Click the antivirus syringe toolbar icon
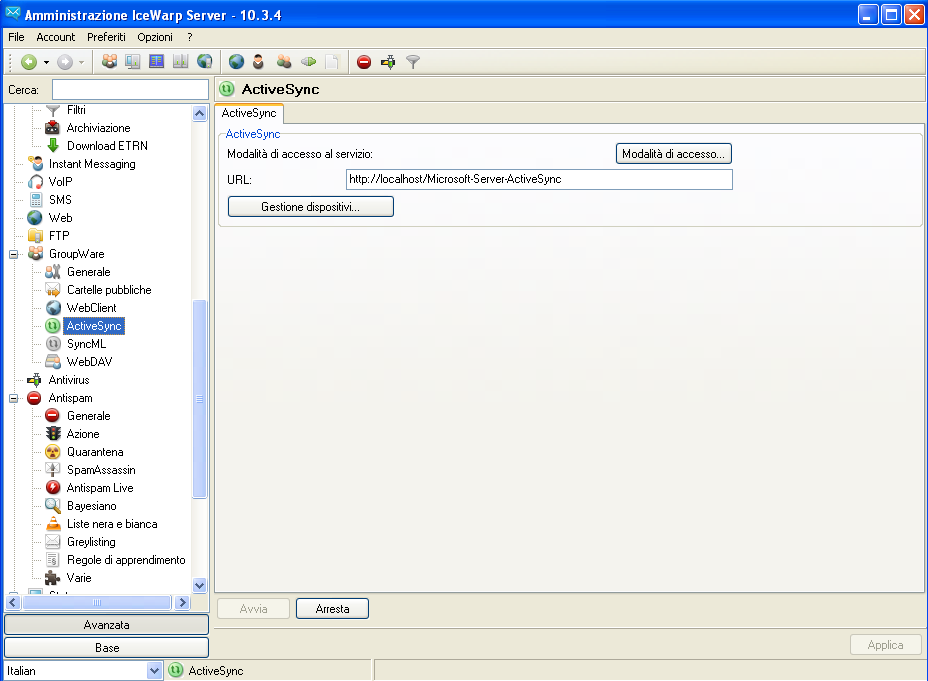The width and height of the screenshot is (928, 681). (x=388, y=62)
